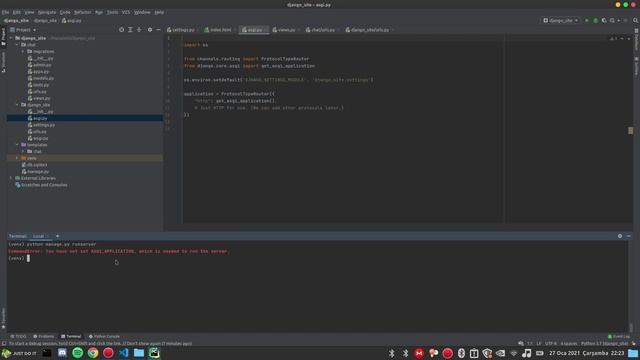Open the Event Log
This screenshot has height=360, width=640.
pos(619,336)
